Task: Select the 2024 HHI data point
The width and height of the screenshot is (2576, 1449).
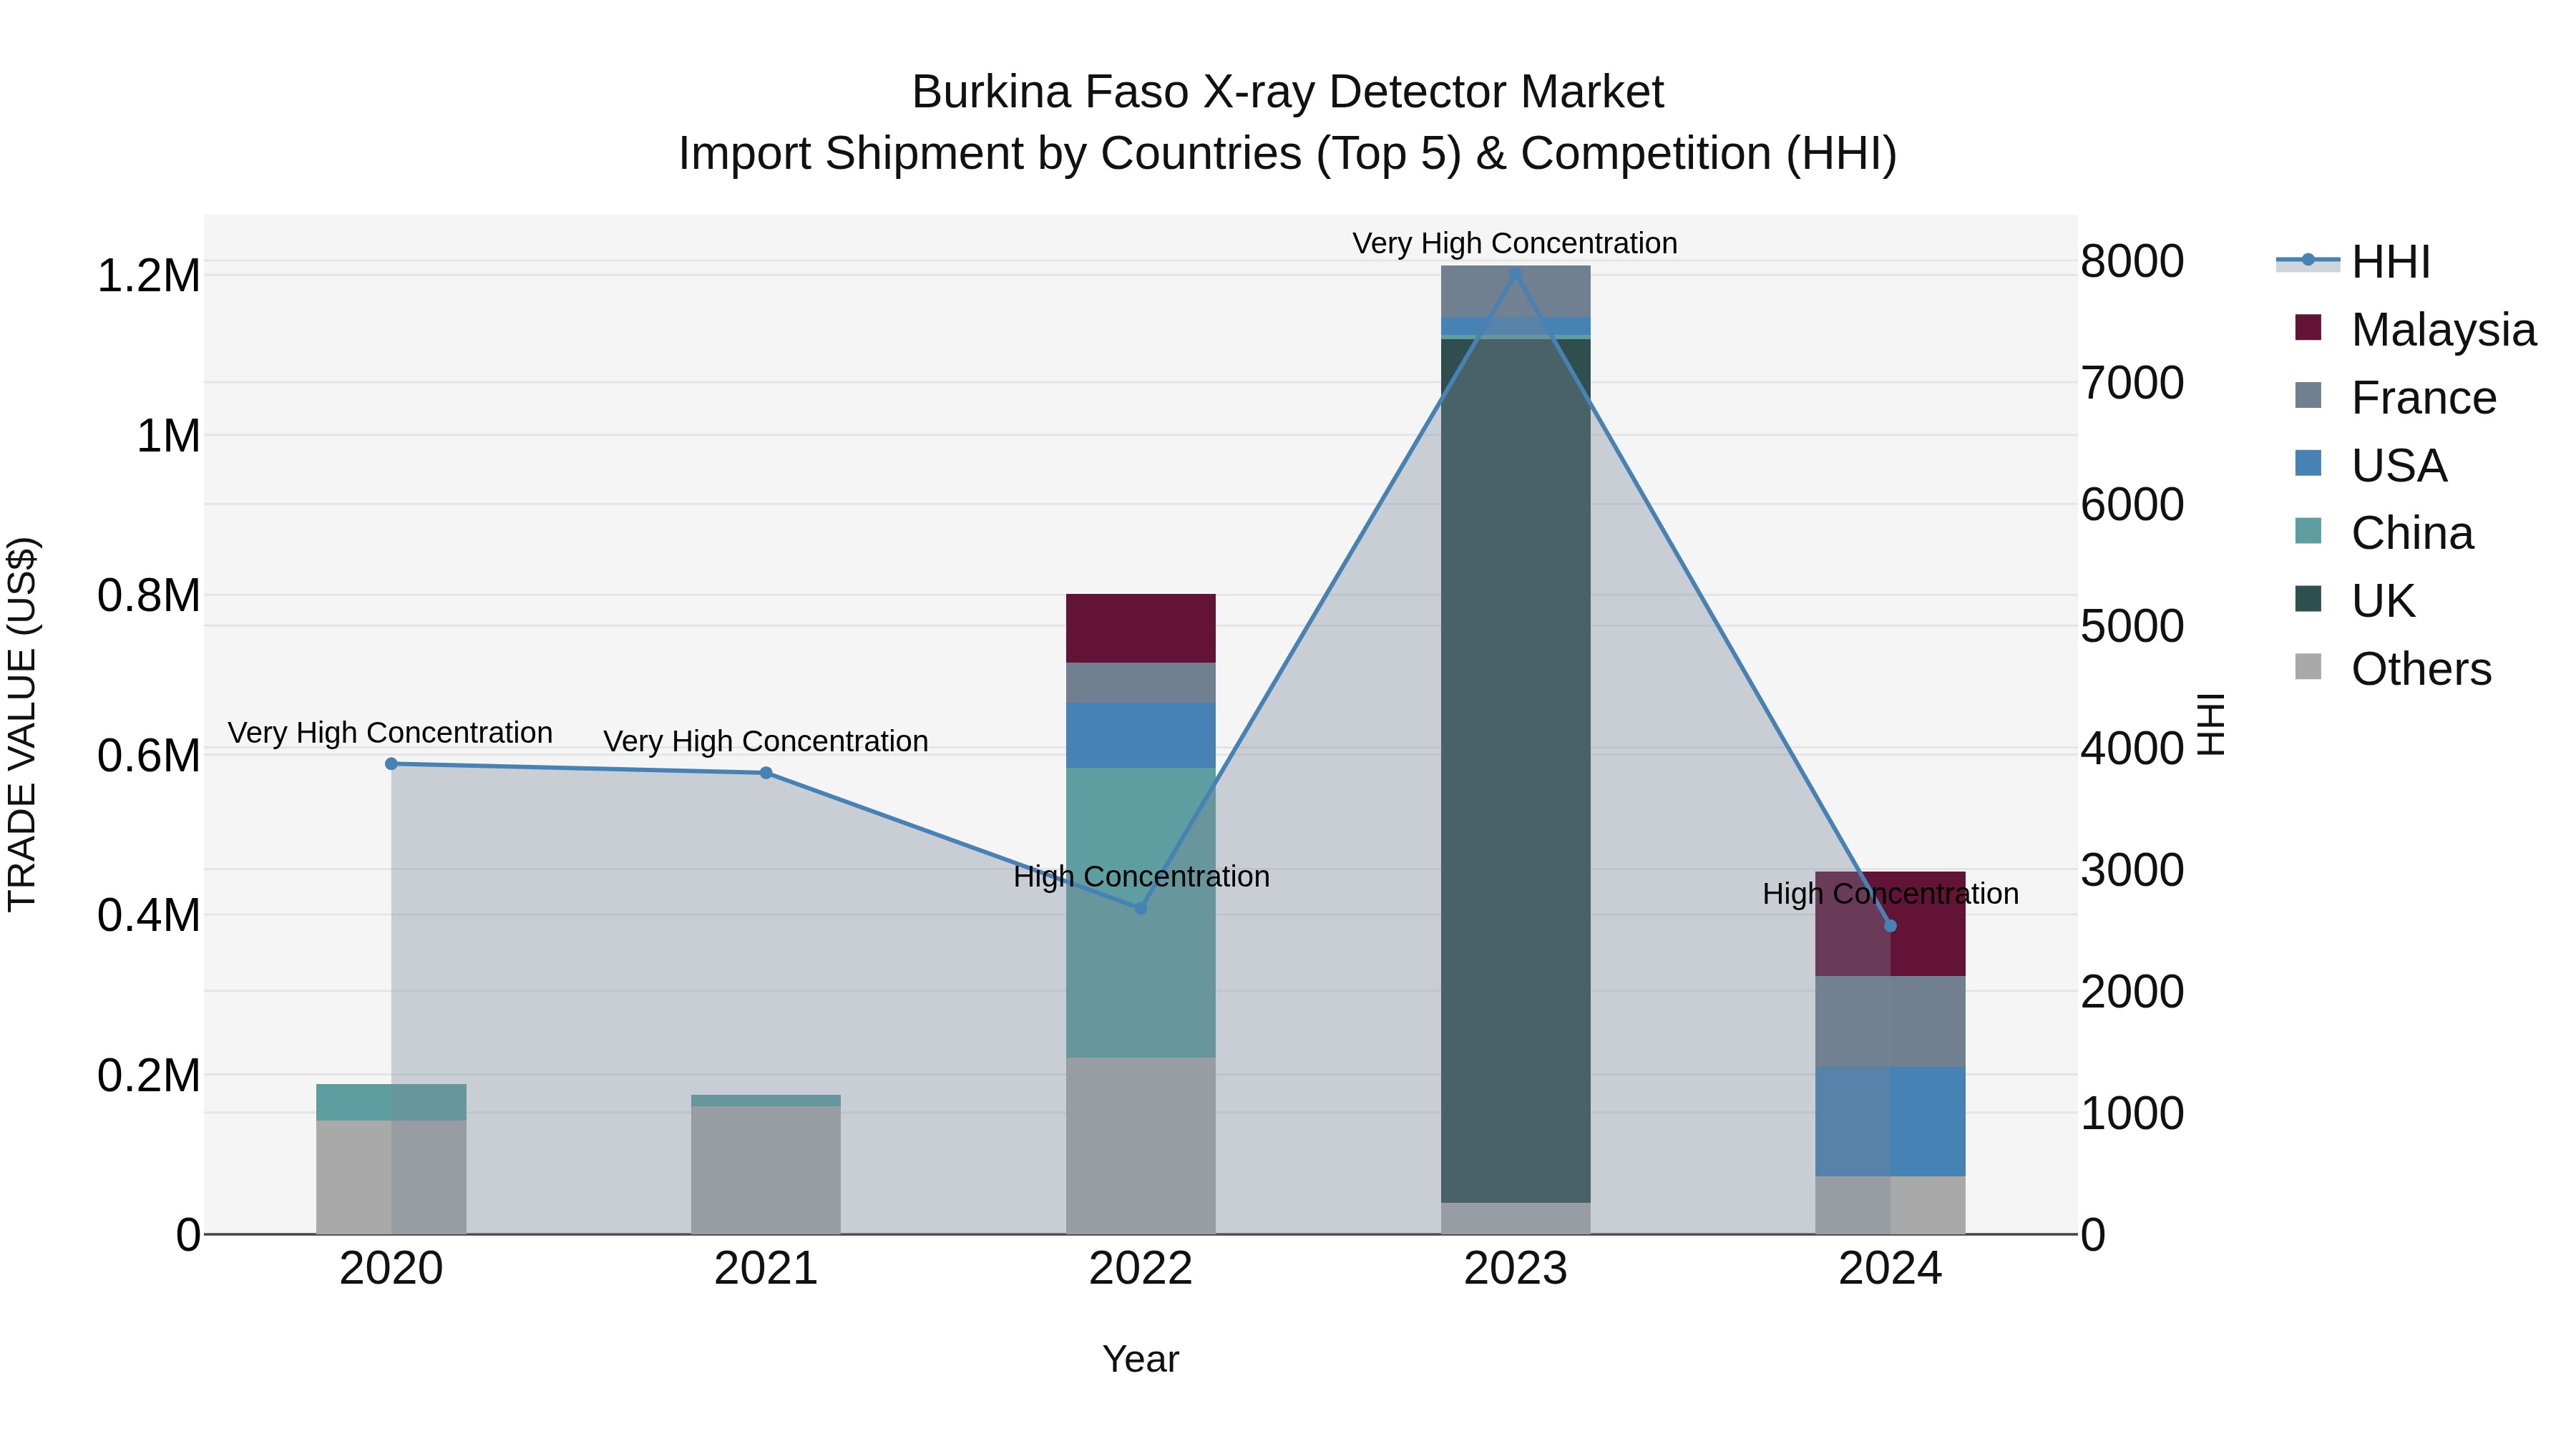Action: click(1890, 926)
